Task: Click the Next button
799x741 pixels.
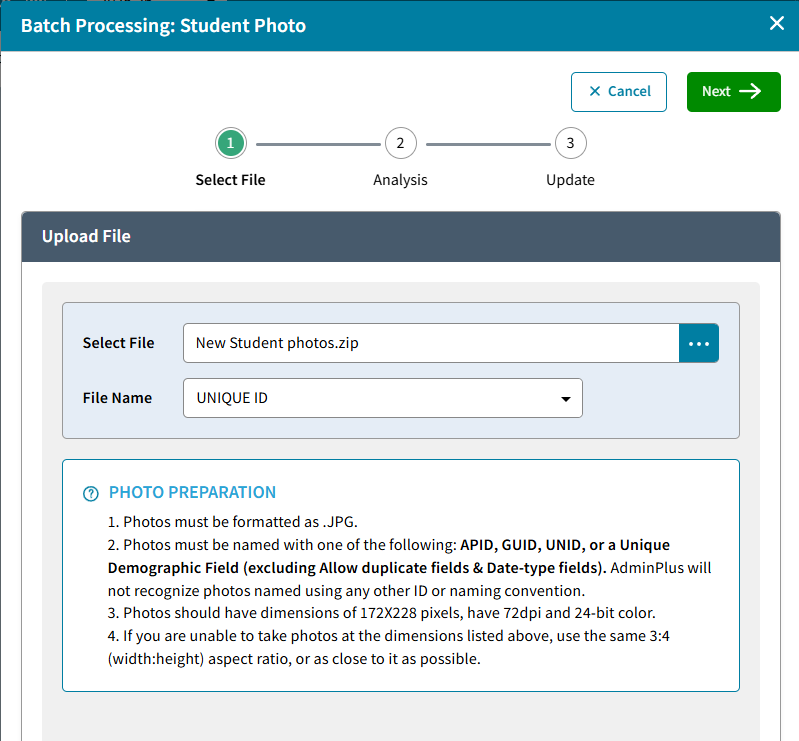Action: pyautogui.click(x=733, y=92)
